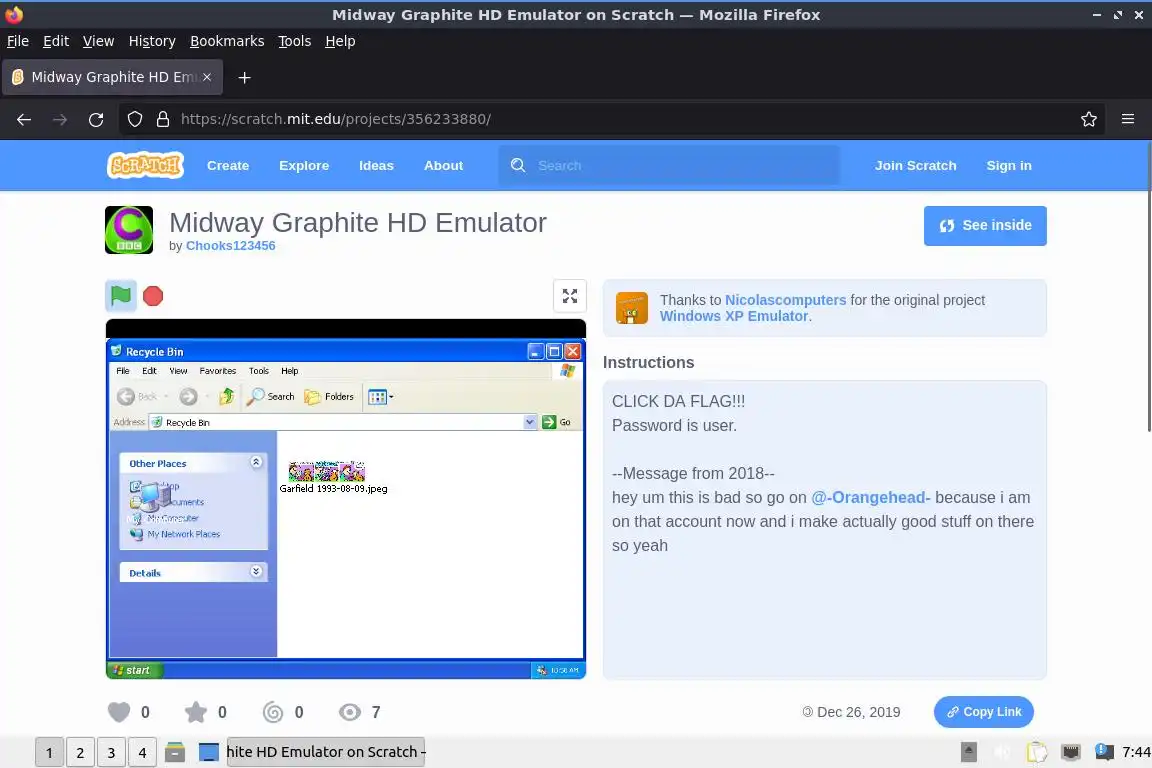Screen dimensions: 1152x768
Task: Open the Nicolascomputers profile link
Action: 785,300
